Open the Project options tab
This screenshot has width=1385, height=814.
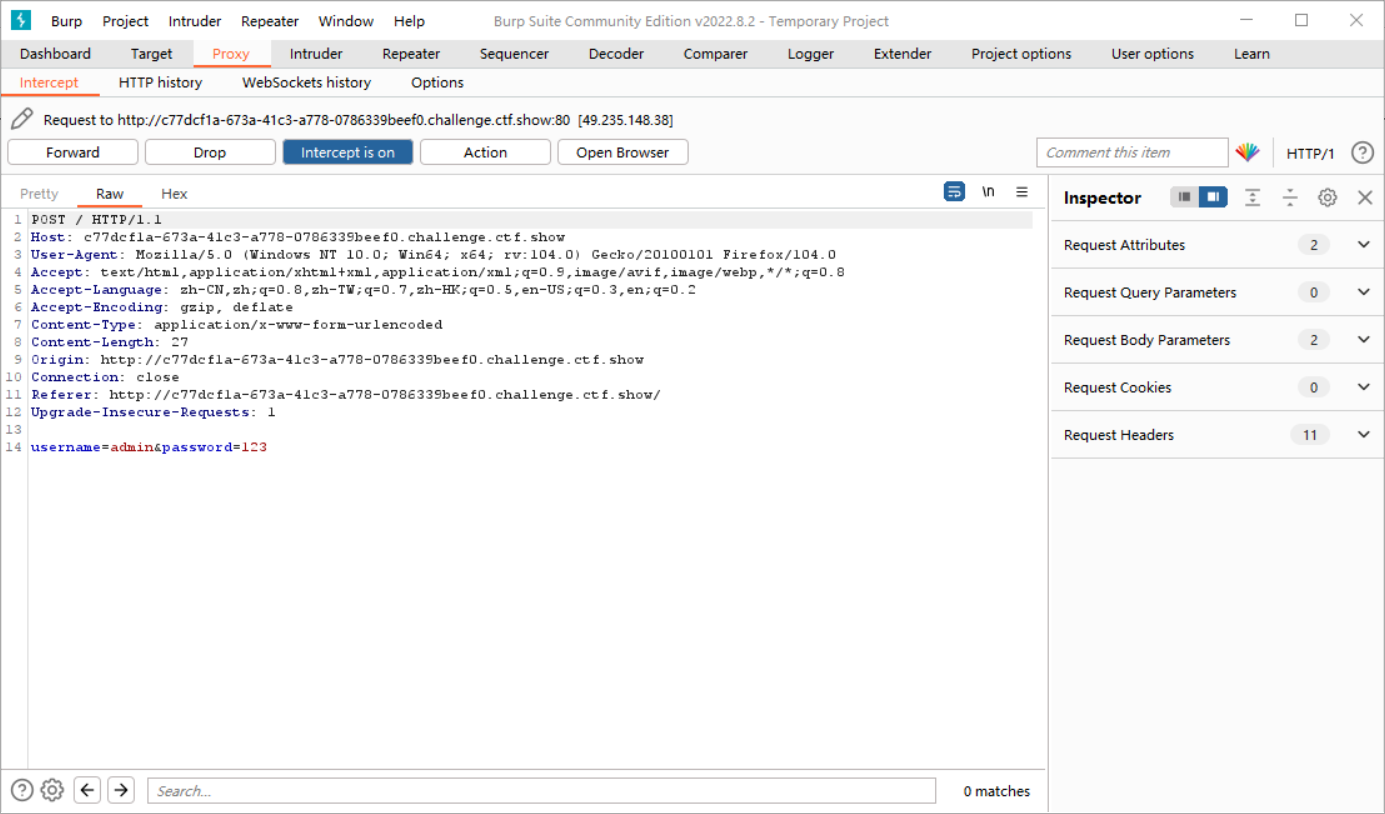click(x=1021, y=54)
